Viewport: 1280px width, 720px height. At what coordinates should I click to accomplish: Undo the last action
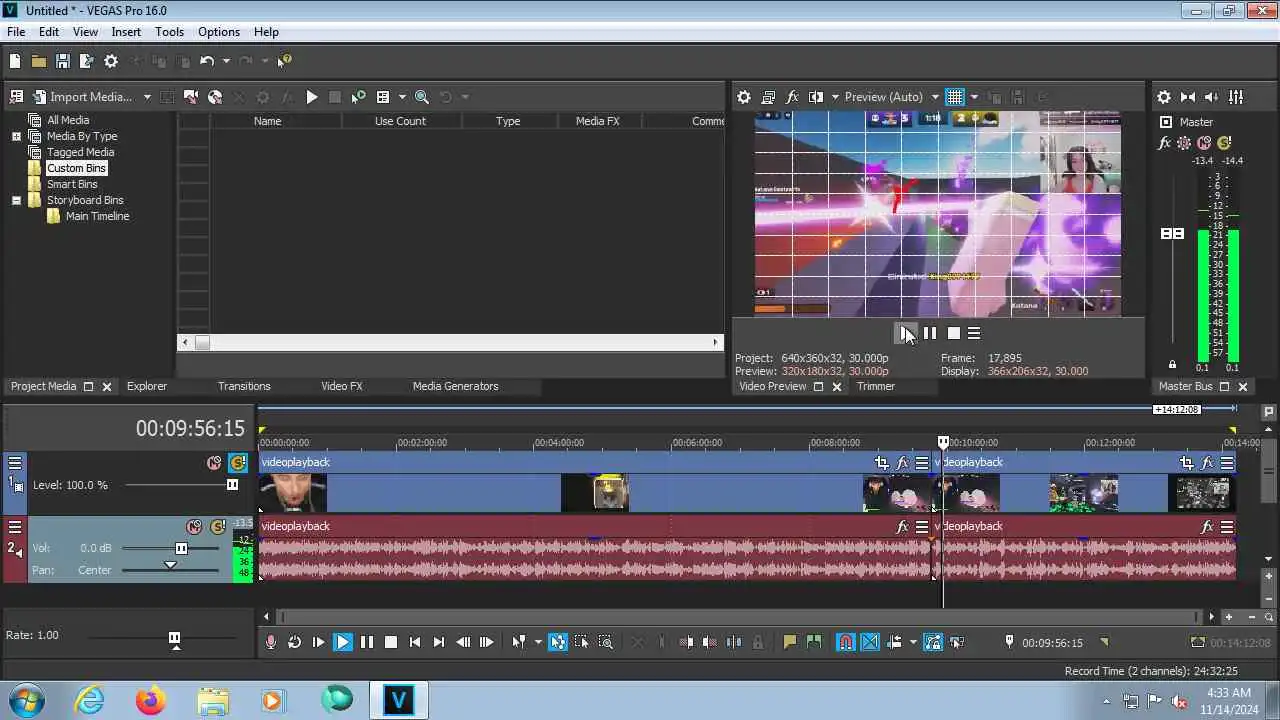[x=207, y=61]
